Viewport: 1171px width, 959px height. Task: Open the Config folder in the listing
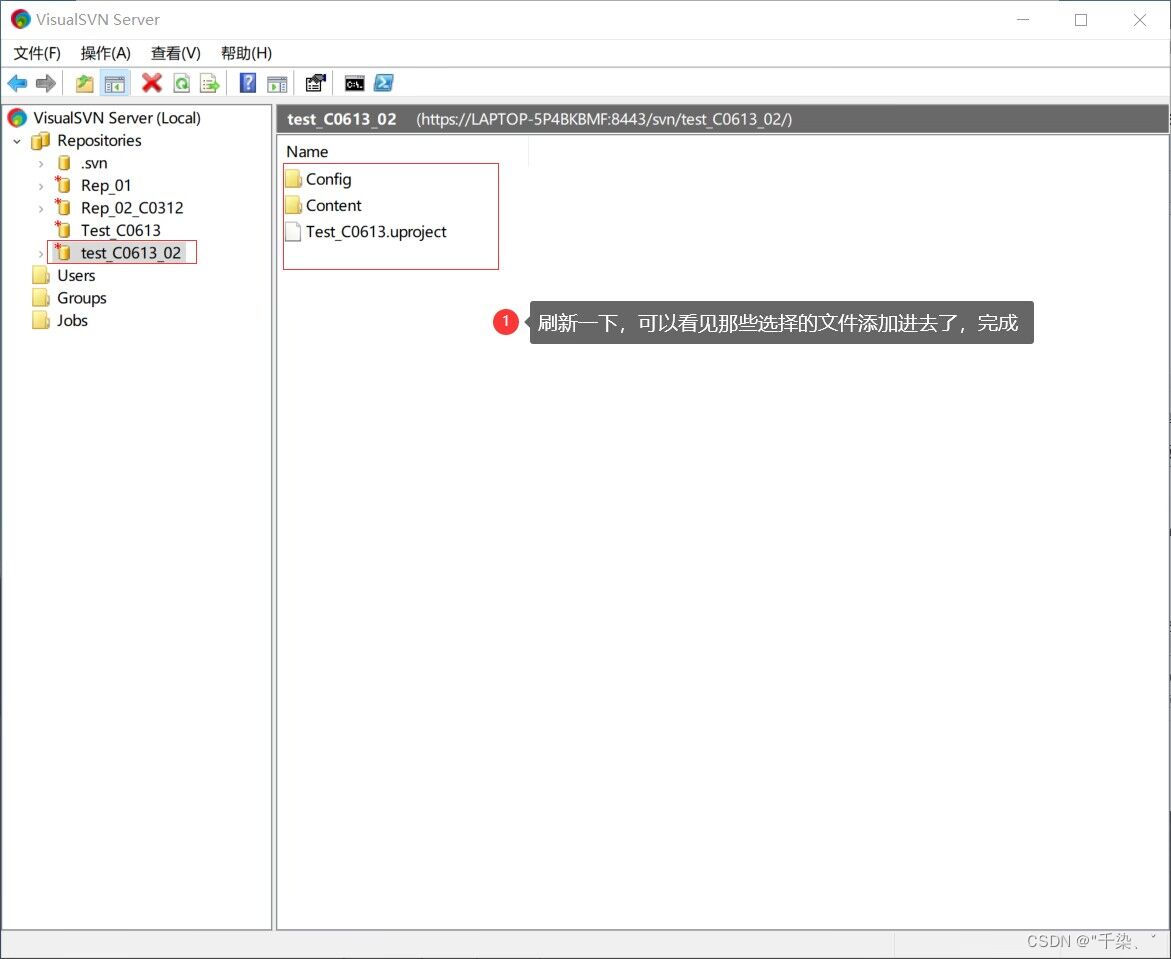coord(328,179)
